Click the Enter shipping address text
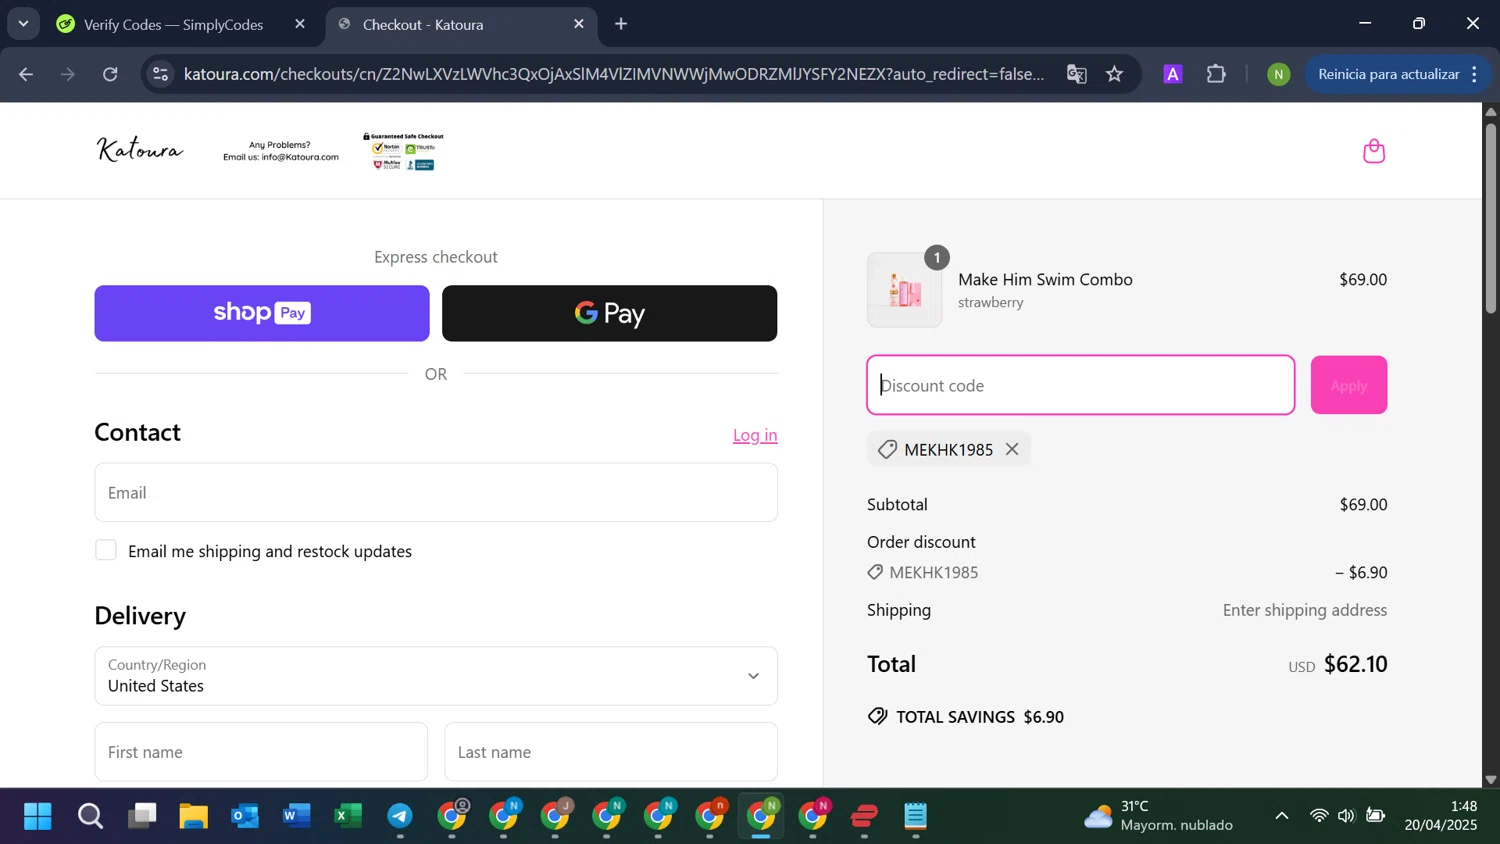This screenshot has height=844, width=1500. pyautogui.click(x=1305, y=610)
